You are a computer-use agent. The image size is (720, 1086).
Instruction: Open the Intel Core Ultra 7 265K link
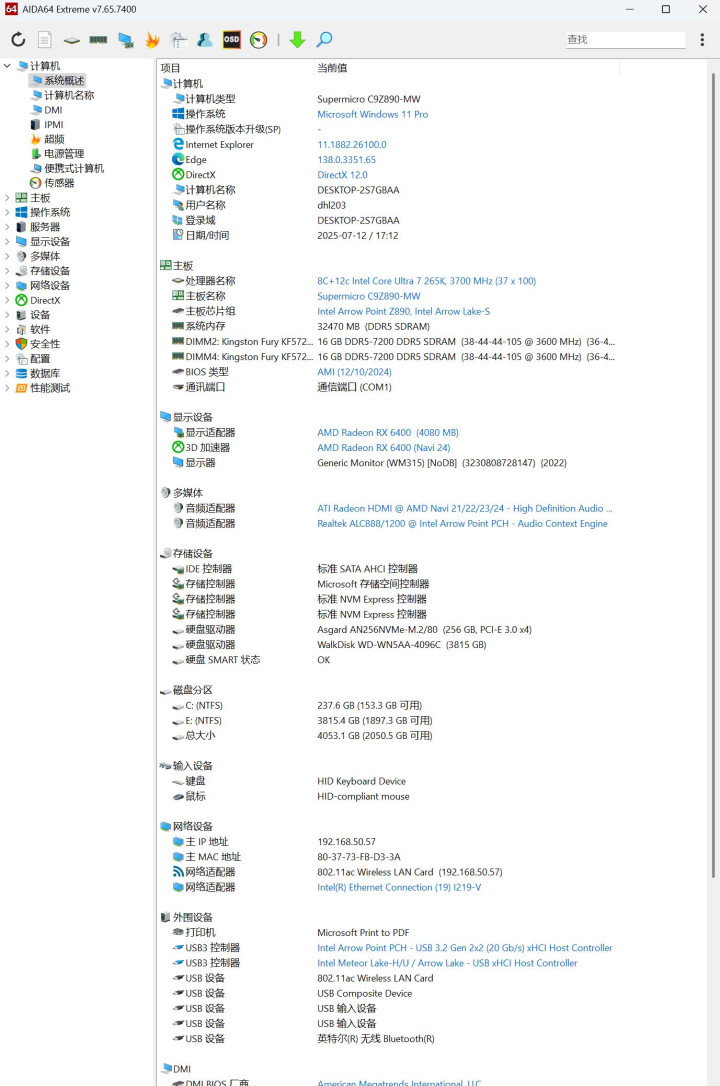426,281
